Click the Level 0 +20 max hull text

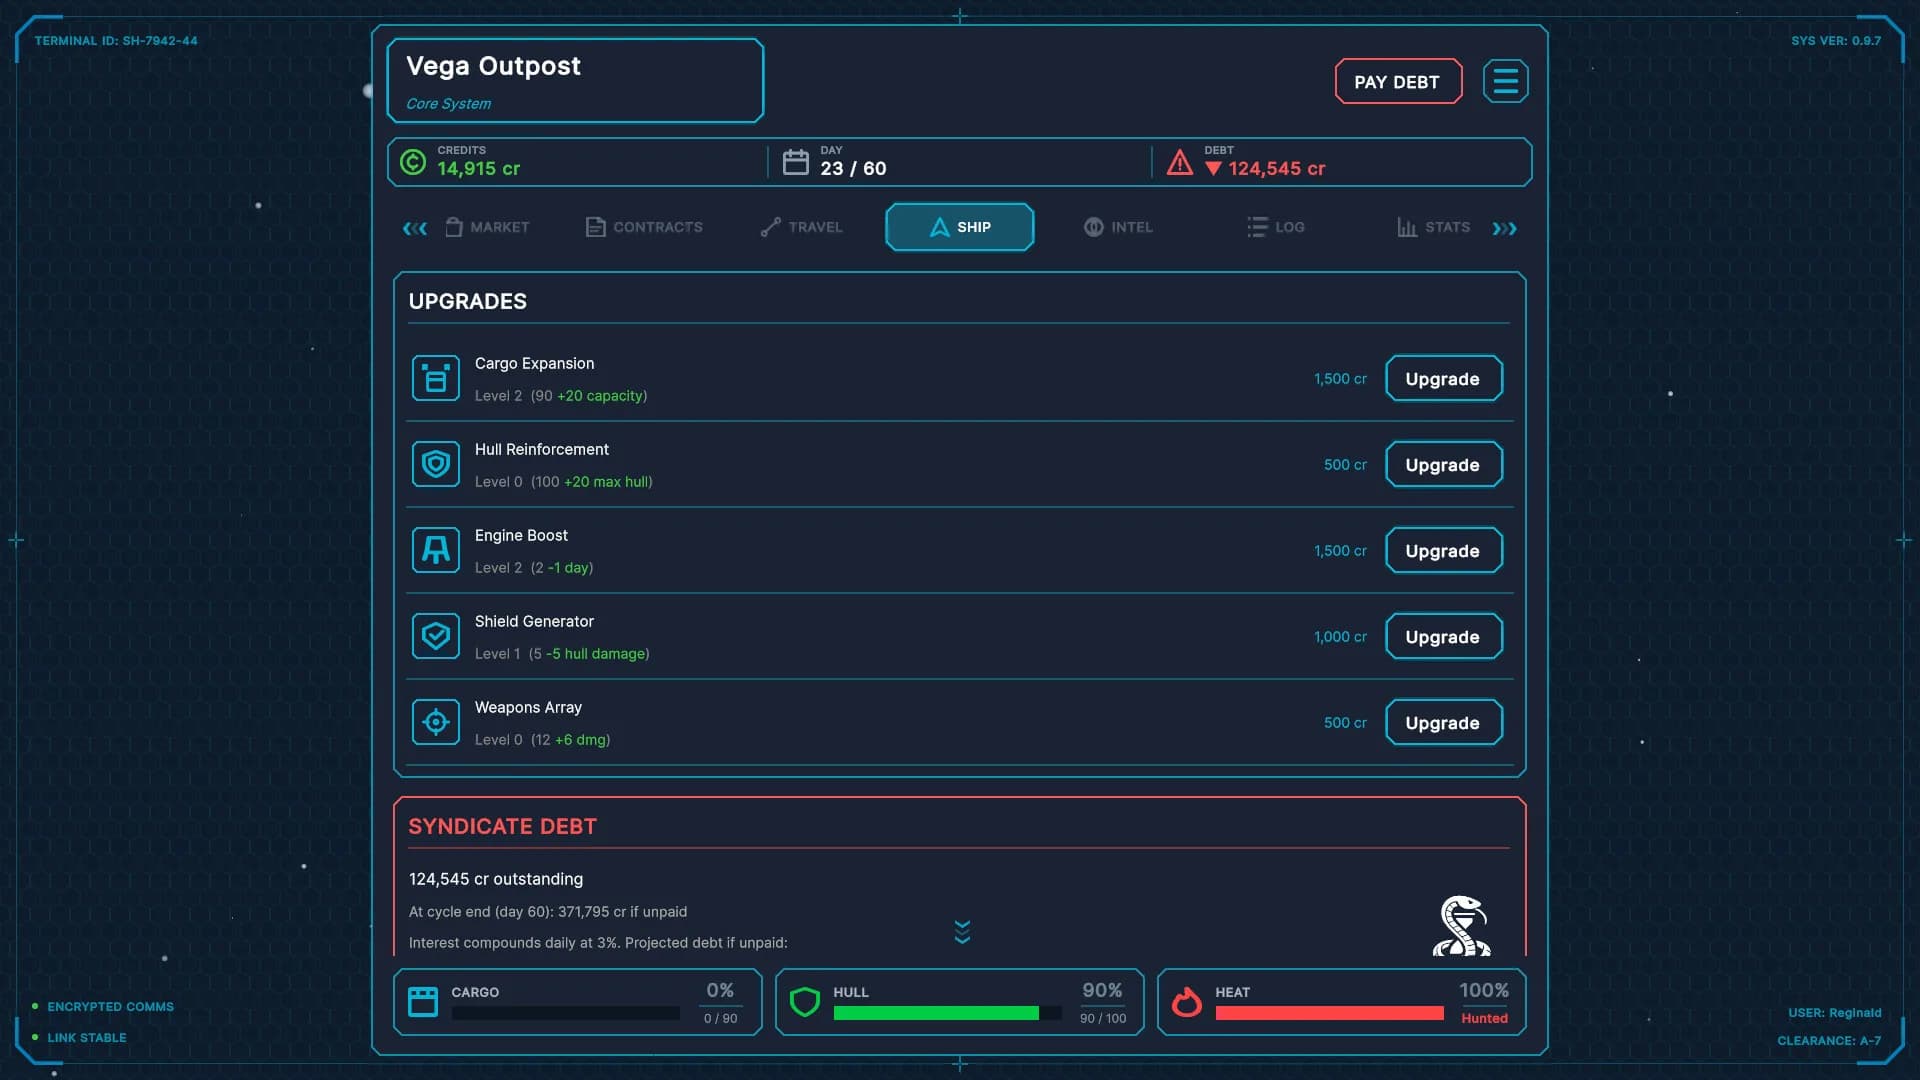[x=564, y=482]
